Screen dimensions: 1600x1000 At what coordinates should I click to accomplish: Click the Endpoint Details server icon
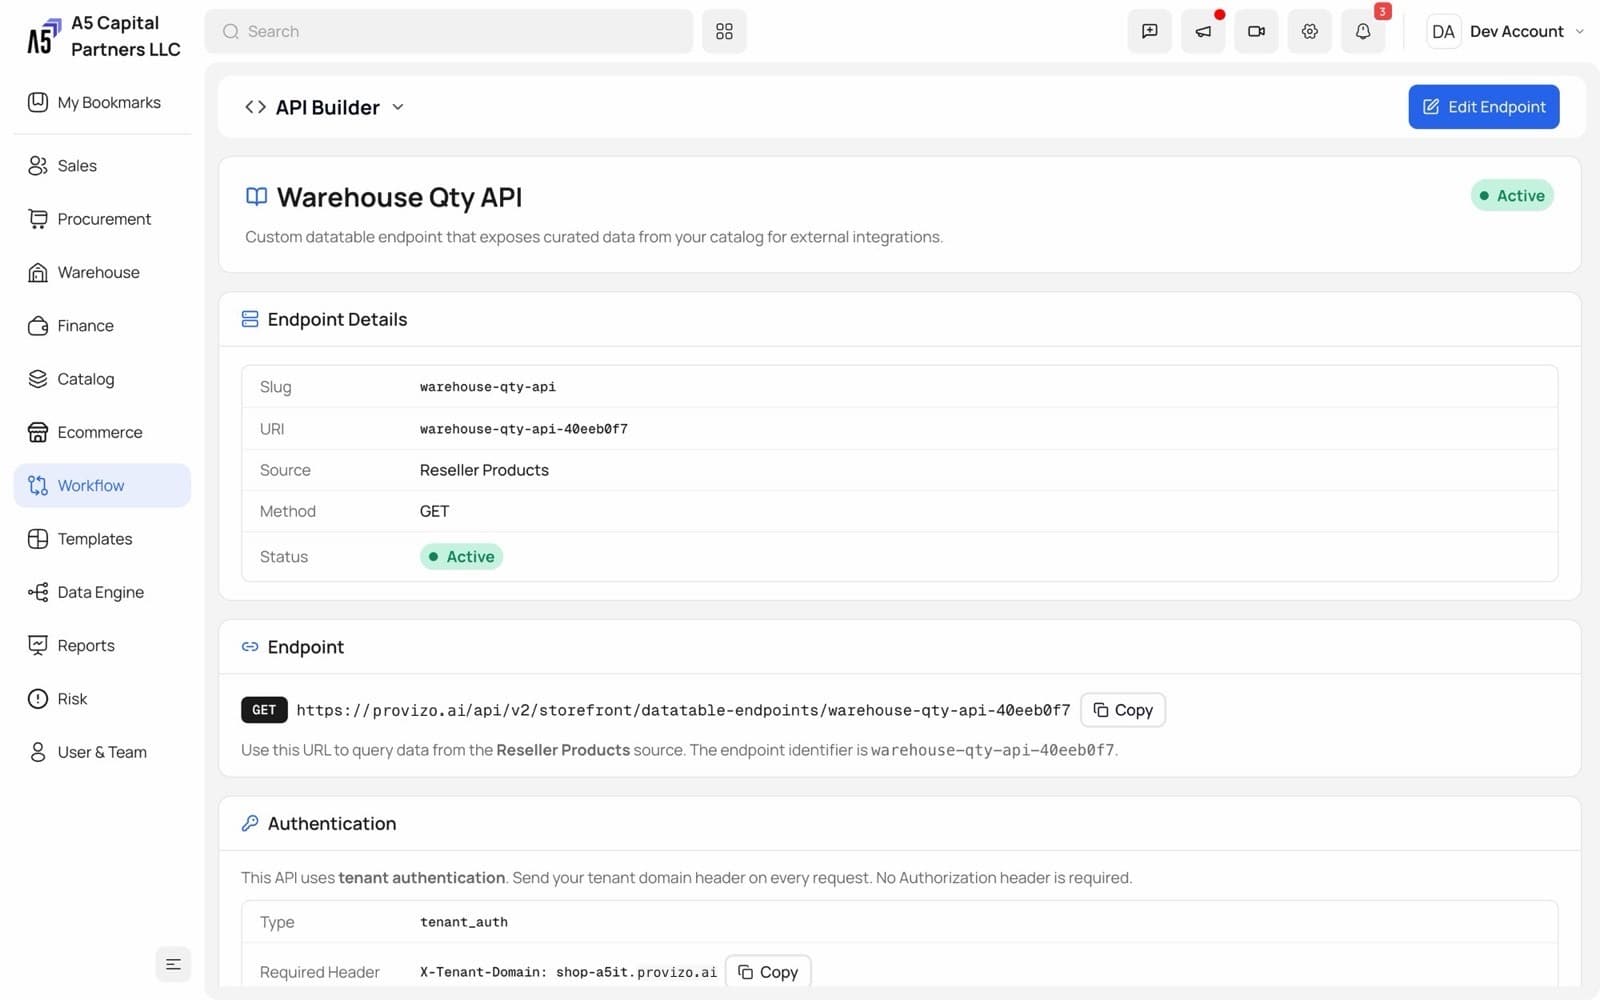coord(250,319)
